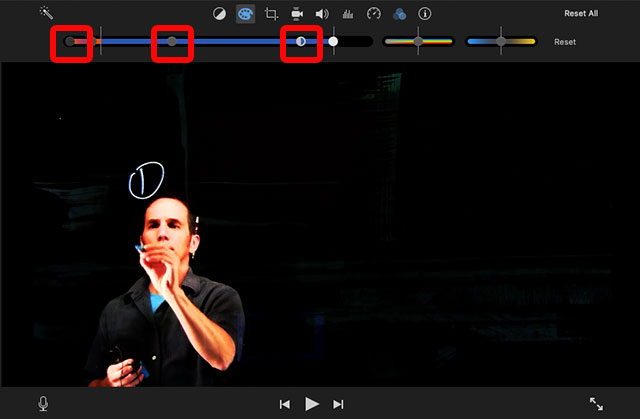Click the shadows handle on the multislider
Viewport: 640px width, 419px height.
(70, 42)
